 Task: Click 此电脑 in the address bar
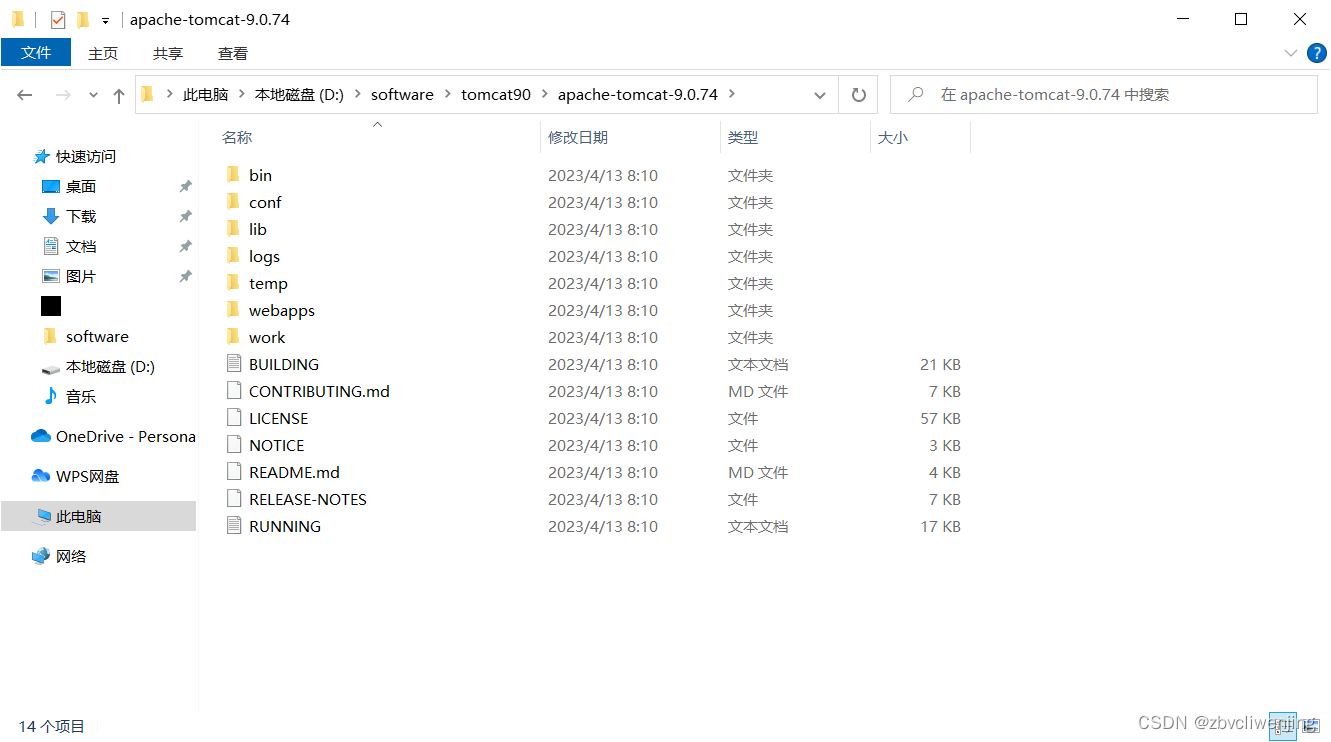click(206, 94)
